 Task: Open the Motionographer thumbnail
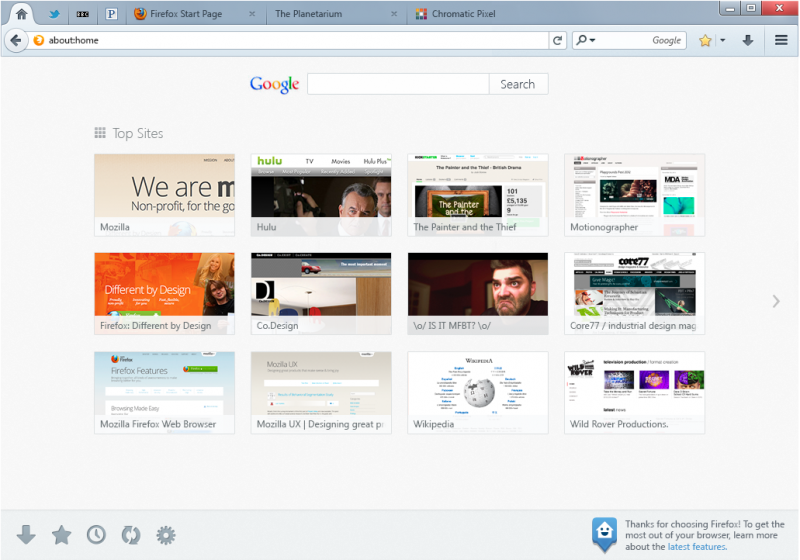click(x=634, y=195)
